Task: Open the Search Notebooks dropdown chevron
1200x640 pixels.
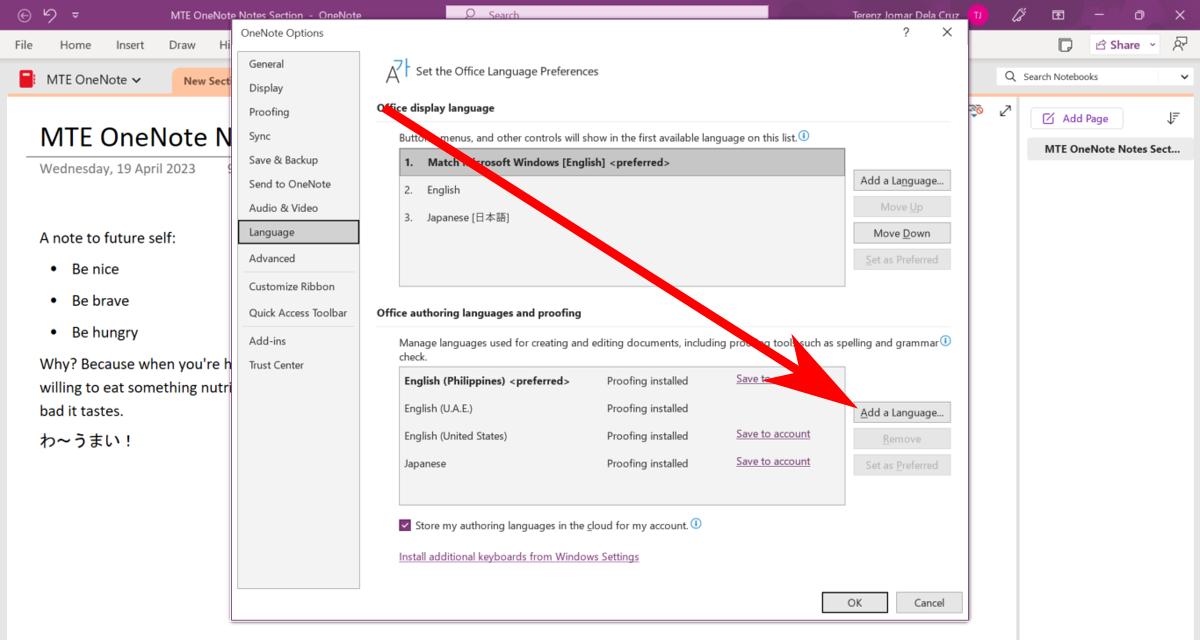Action: click(x=1184, y=75)
